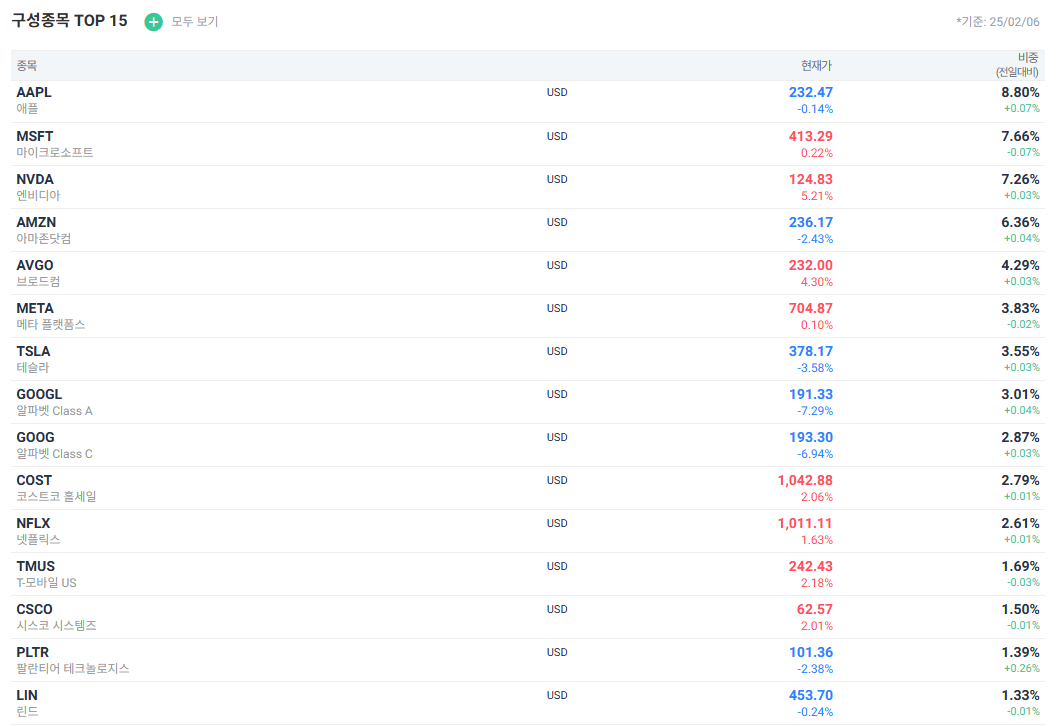Click the 알파벳 Class C name
Screen dimensions: 1056x727
pyautogui.click(x=55, y=454)
